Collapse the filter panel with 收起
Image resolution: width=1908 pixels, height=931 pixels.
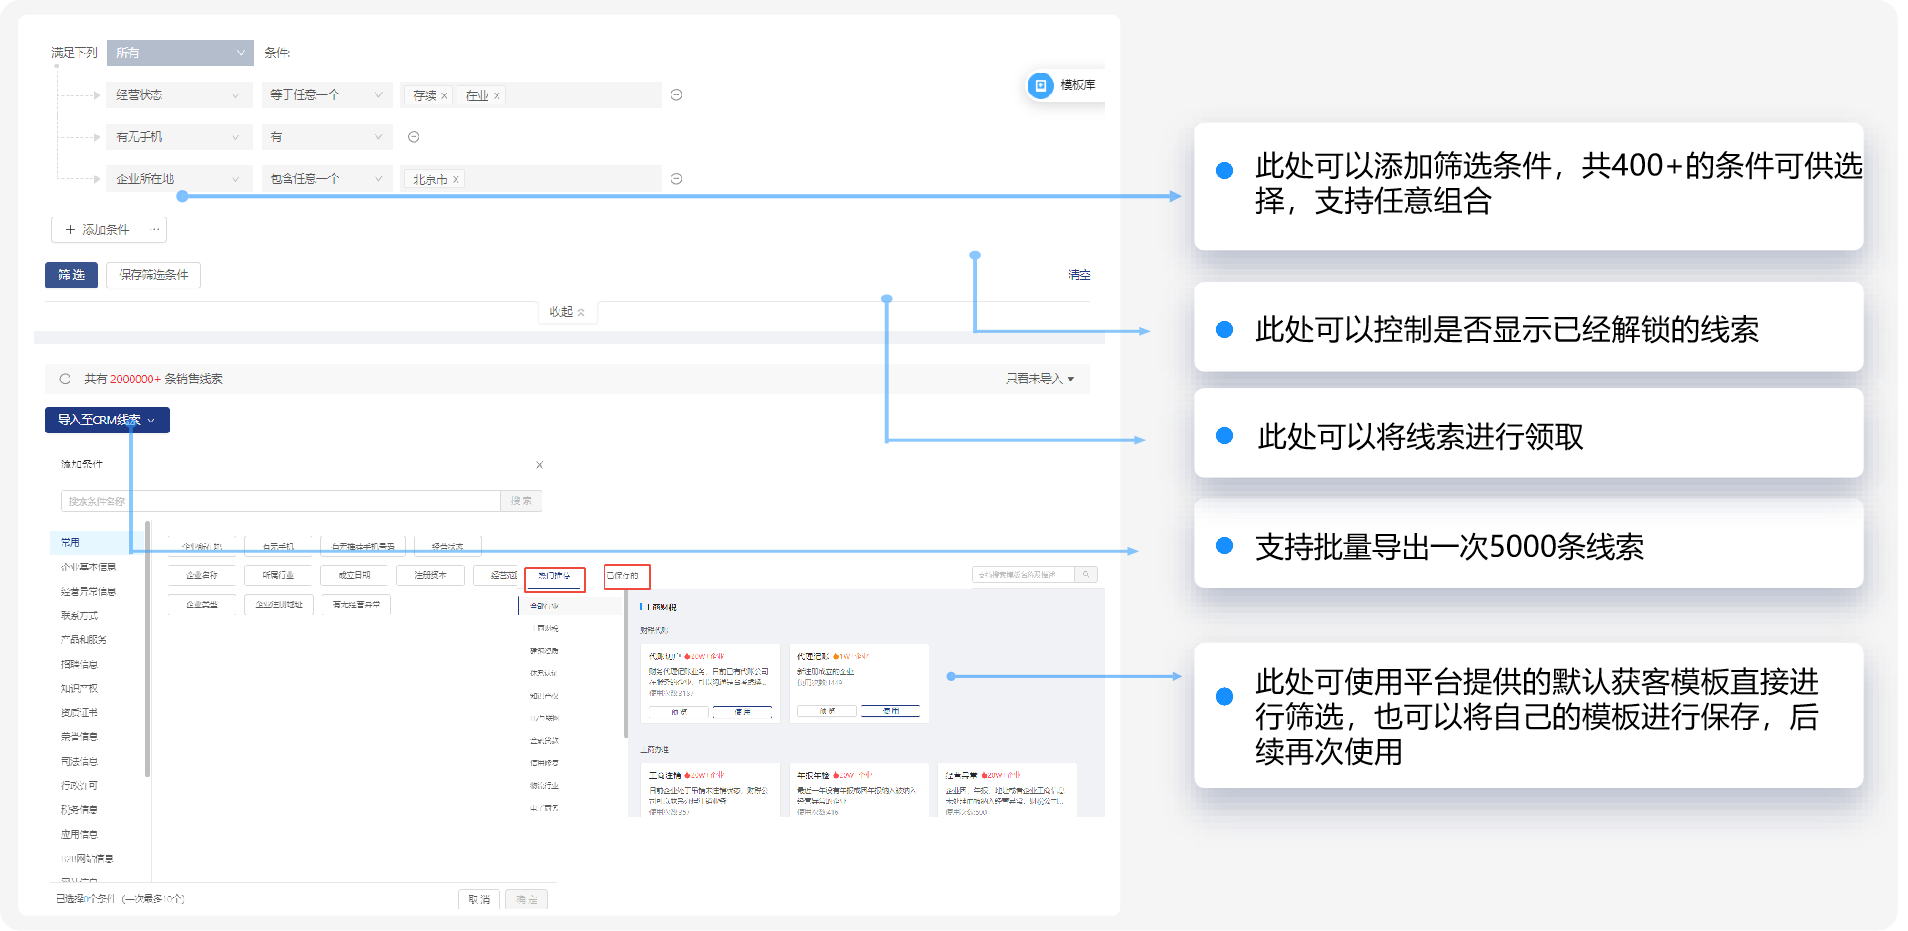(566, 312)
